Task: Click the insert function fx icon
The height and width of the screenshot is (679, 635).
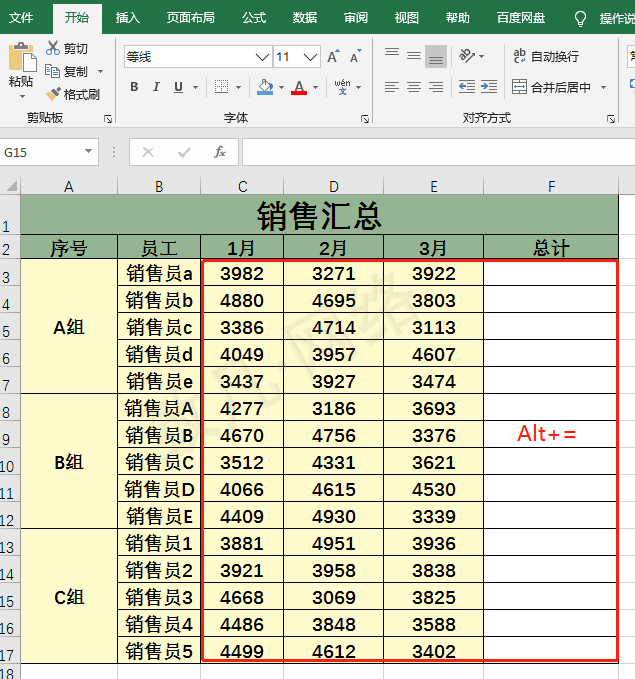Action: pyautogui.click(x=220, y=152)
